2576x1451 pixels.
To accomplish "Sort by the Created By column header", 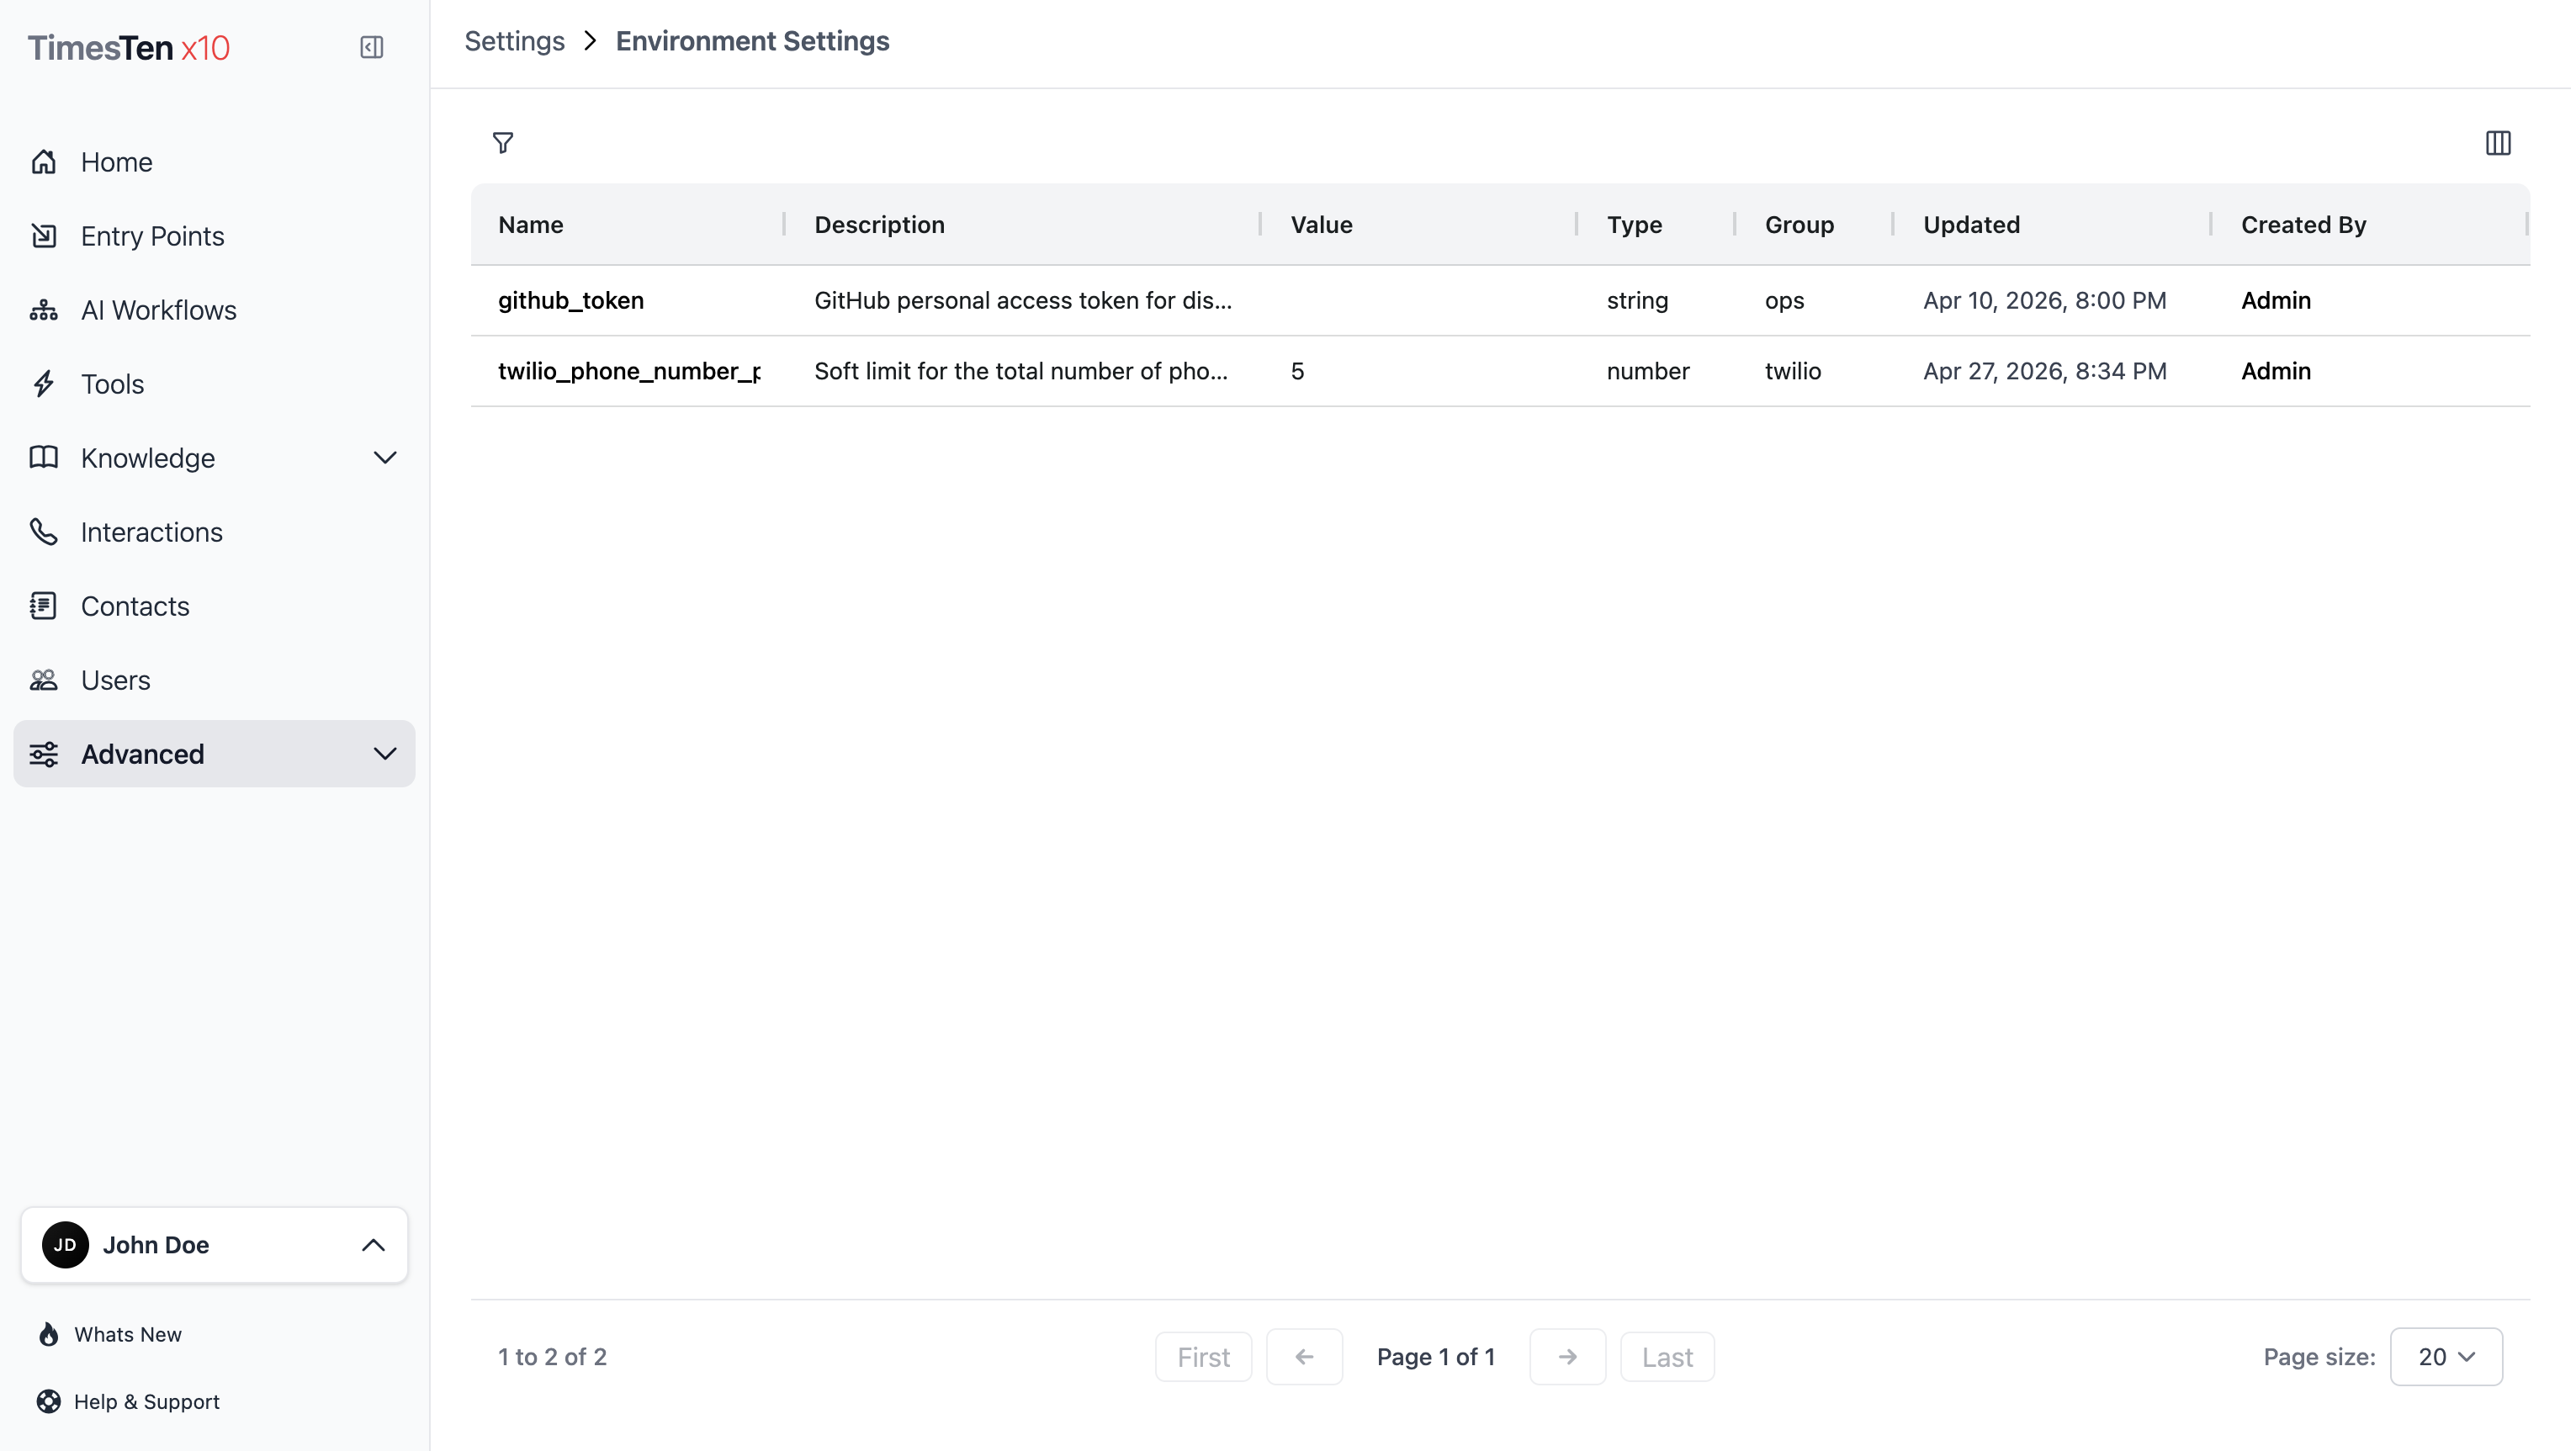I will coord(2303,224).
